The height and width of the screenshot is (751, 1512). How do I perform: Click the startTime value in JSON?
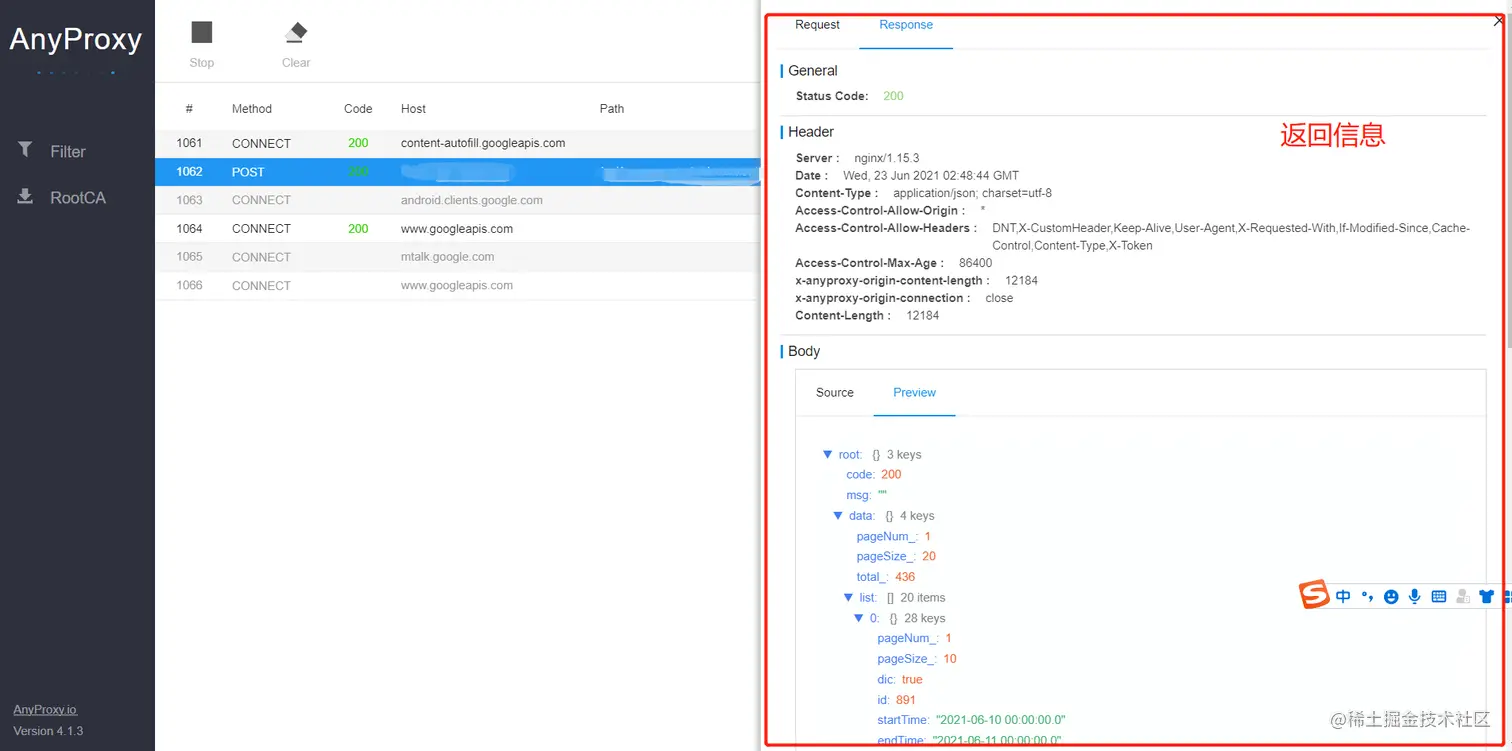point(1000,720)
